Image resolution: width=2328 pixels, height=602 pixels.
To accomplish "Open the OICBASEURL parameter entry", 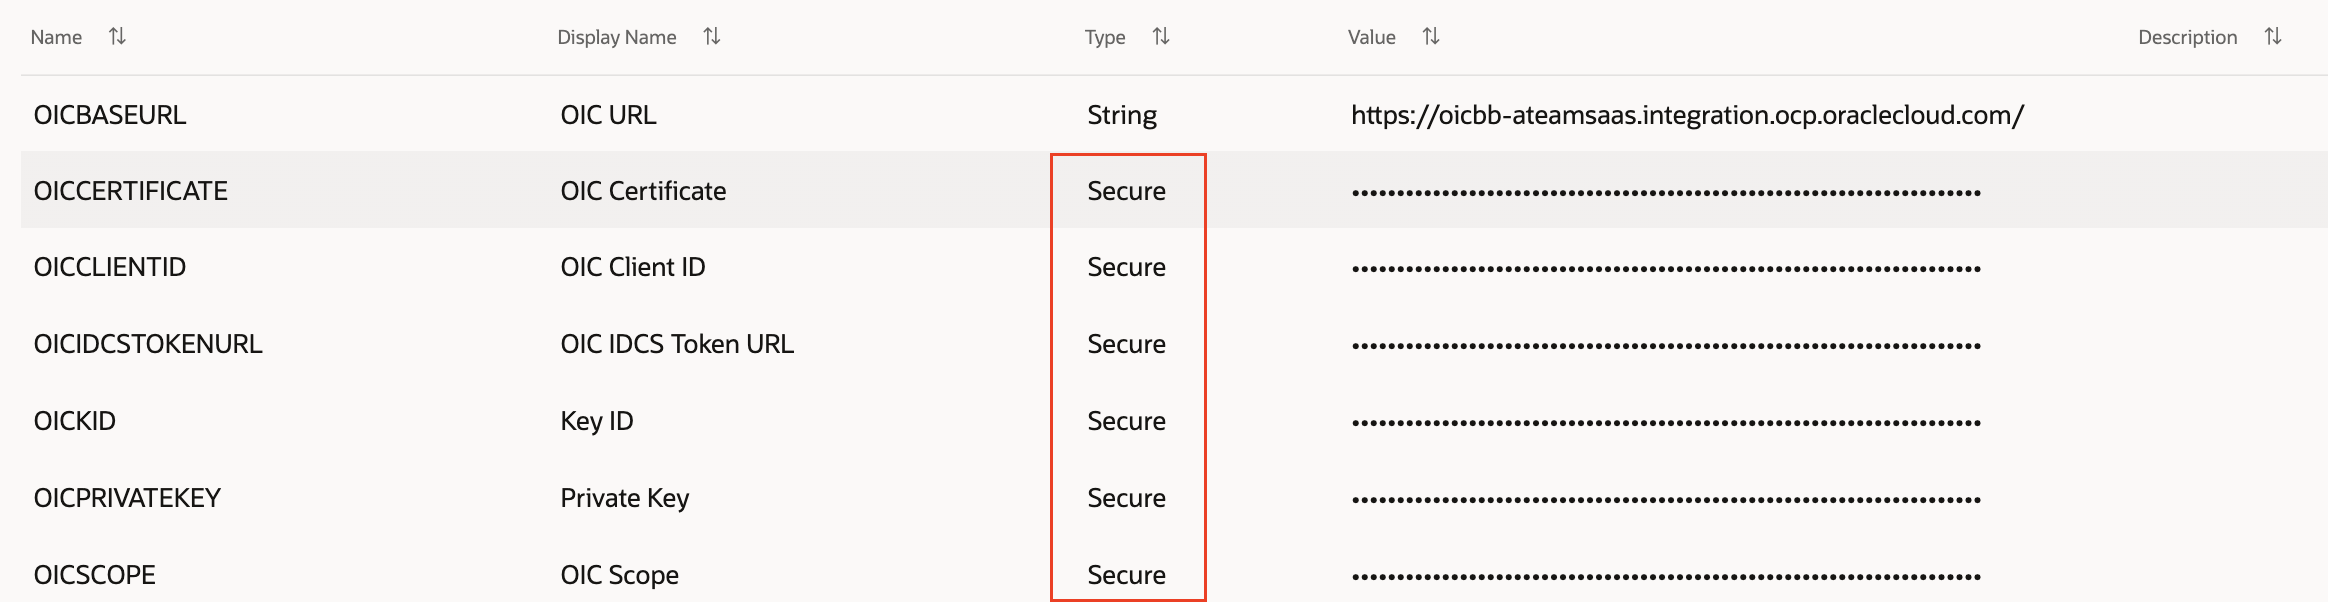I will 110,114.
